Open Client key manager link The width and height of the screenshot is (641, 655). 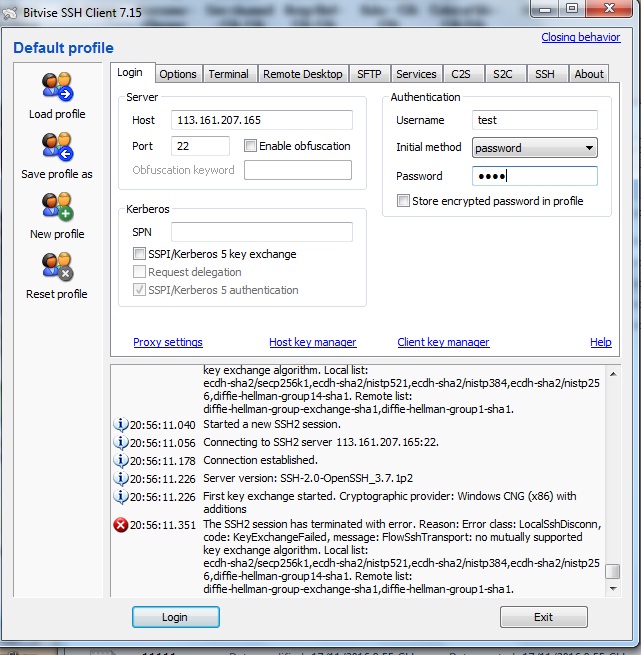[443, 342]
